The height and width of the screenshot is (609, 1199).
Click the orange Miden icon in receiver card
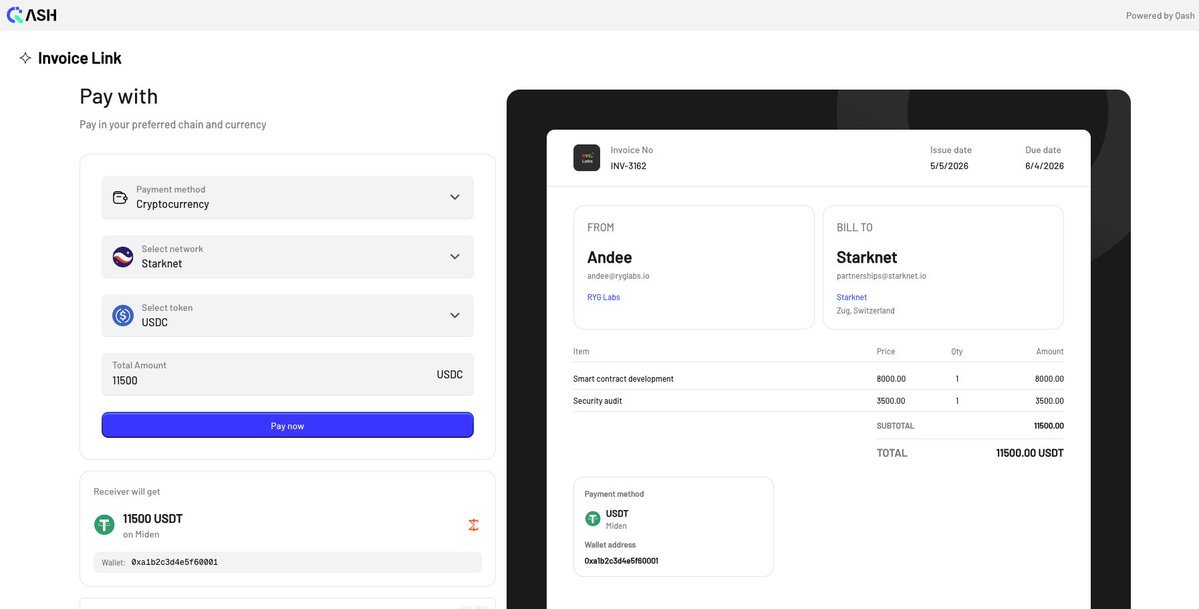(473, 525)
